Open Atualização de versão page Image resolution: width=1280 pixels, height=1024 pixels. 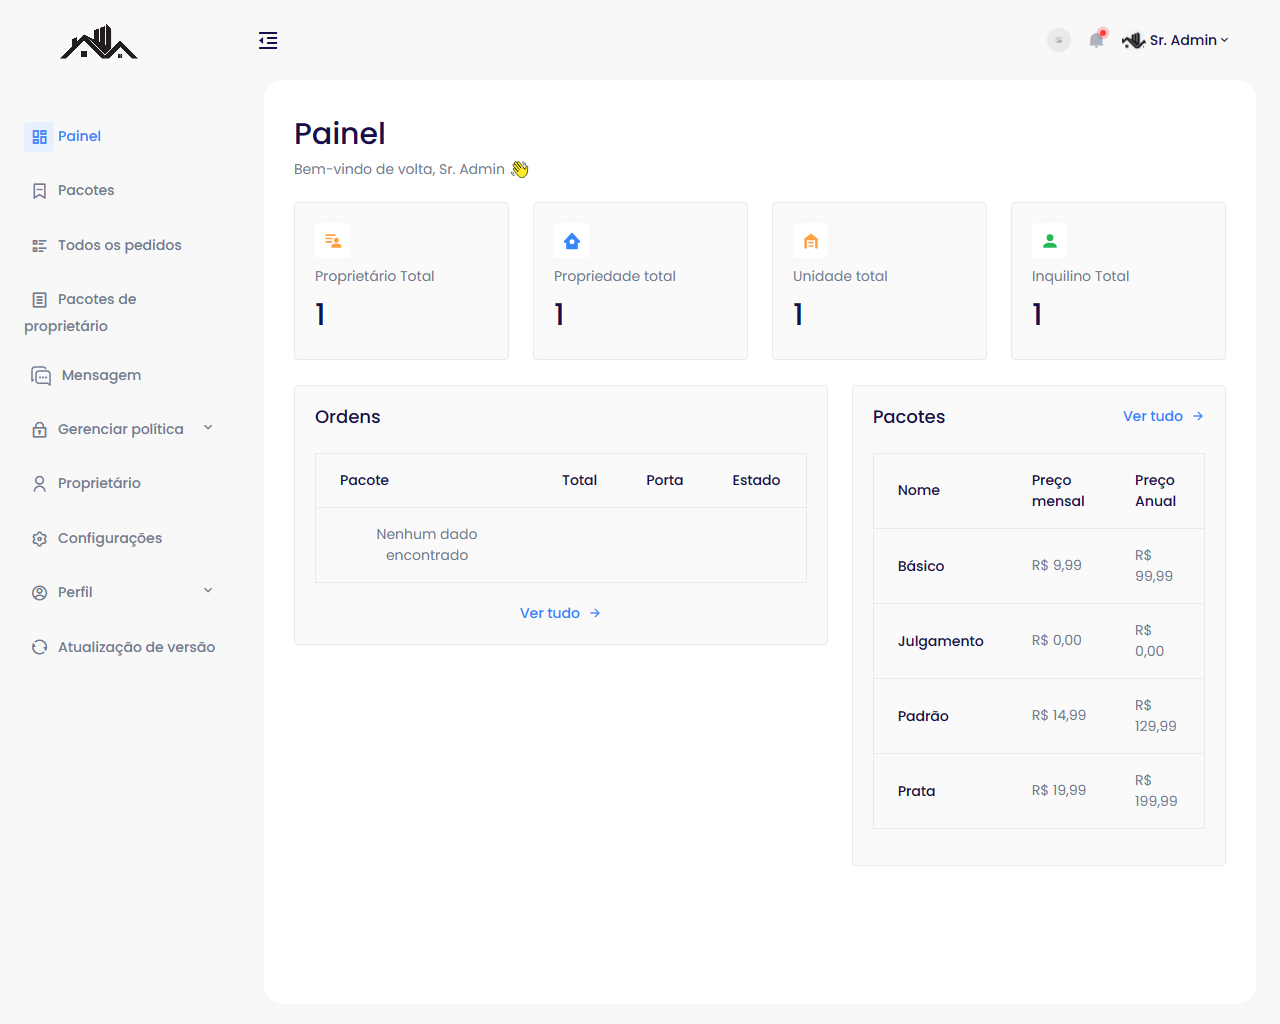(x=136, y=647)
